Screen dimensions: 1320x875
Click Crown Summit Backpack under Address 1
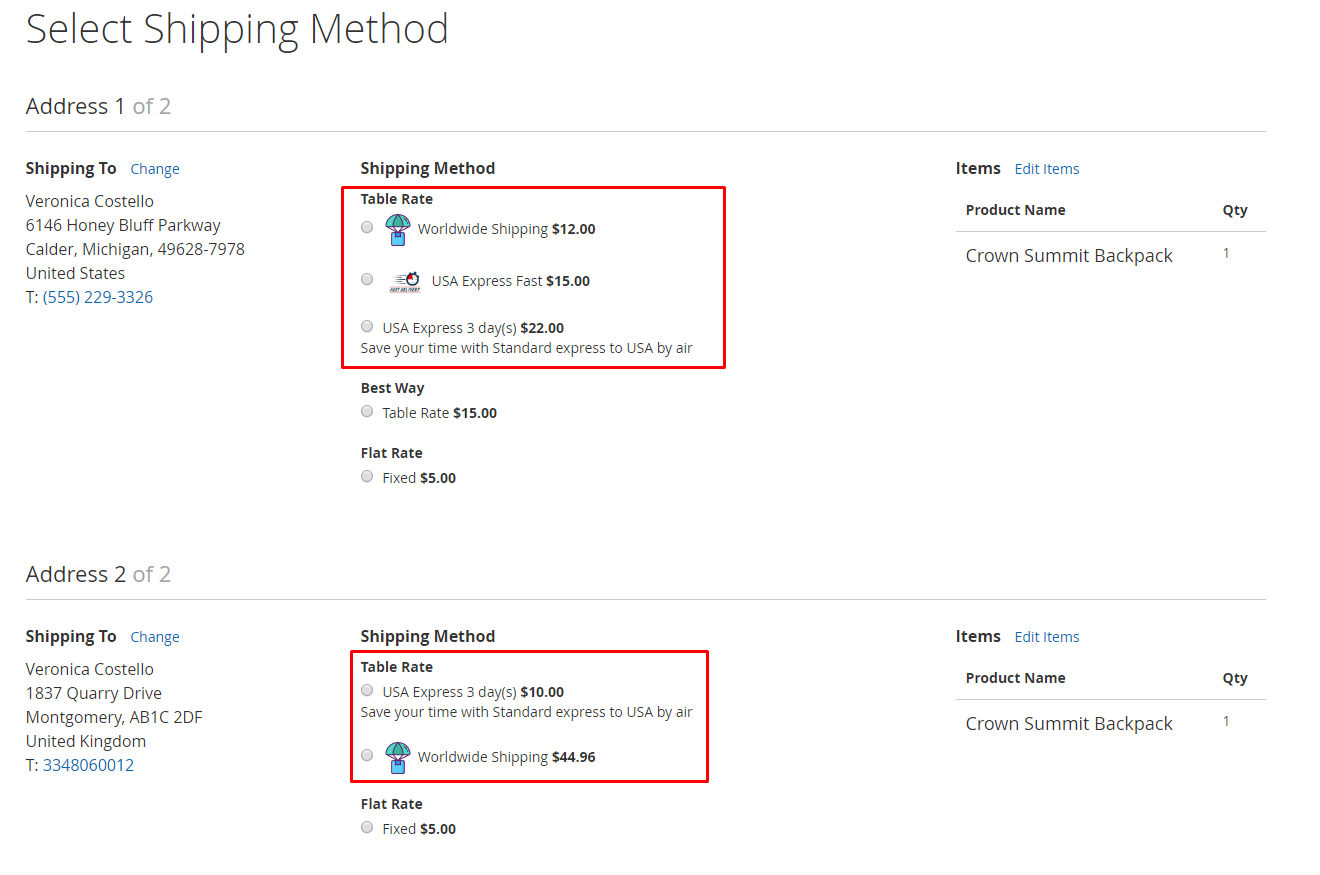click(1069, 256)
